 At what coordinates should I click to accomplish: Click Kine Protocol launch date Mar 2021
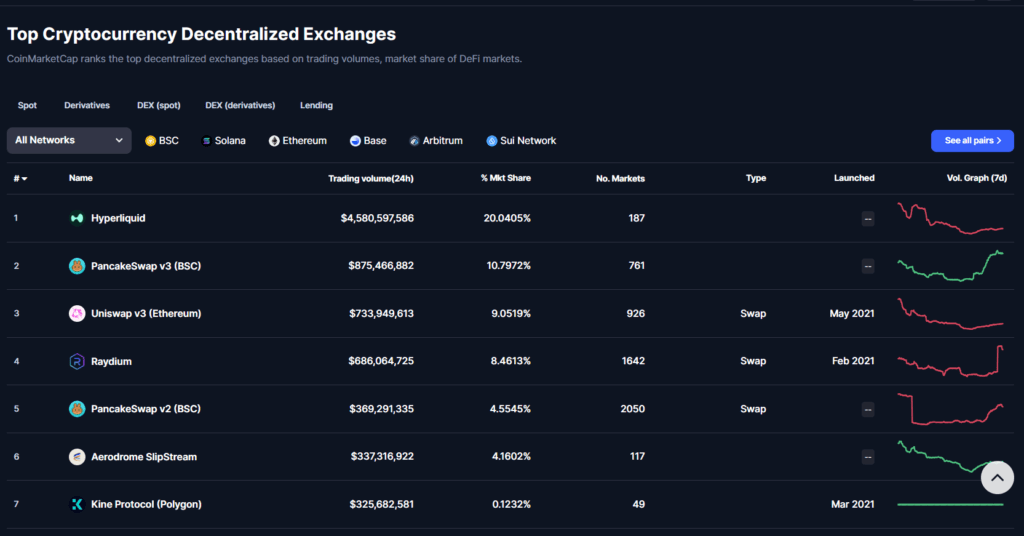tap(852, 504)
